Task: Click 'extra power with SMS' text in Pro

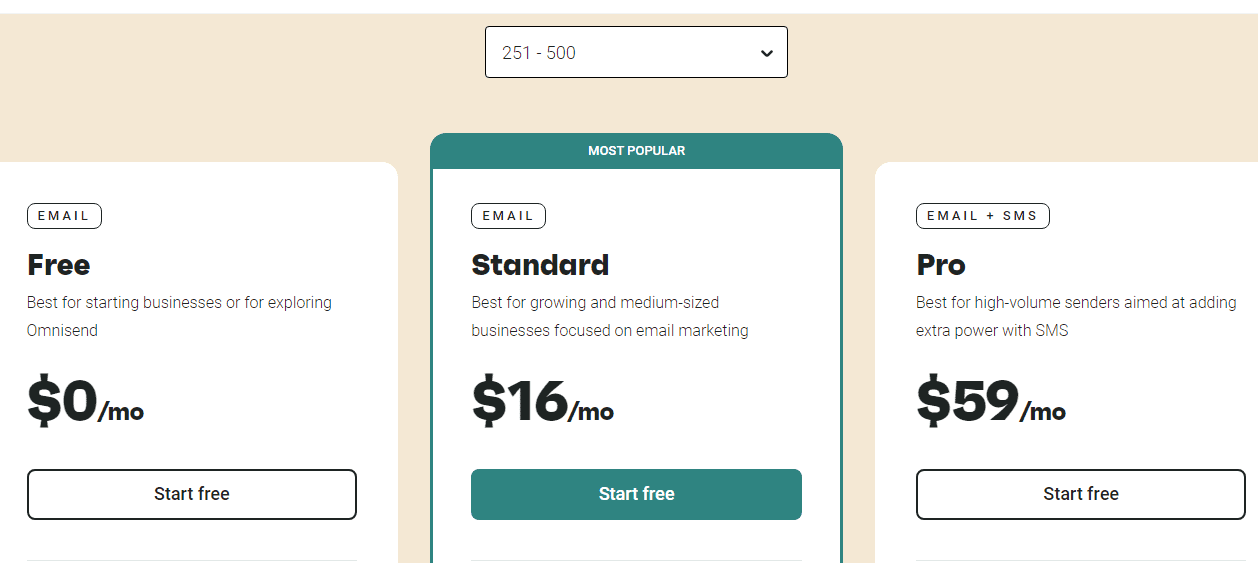Action: [992, 330]
